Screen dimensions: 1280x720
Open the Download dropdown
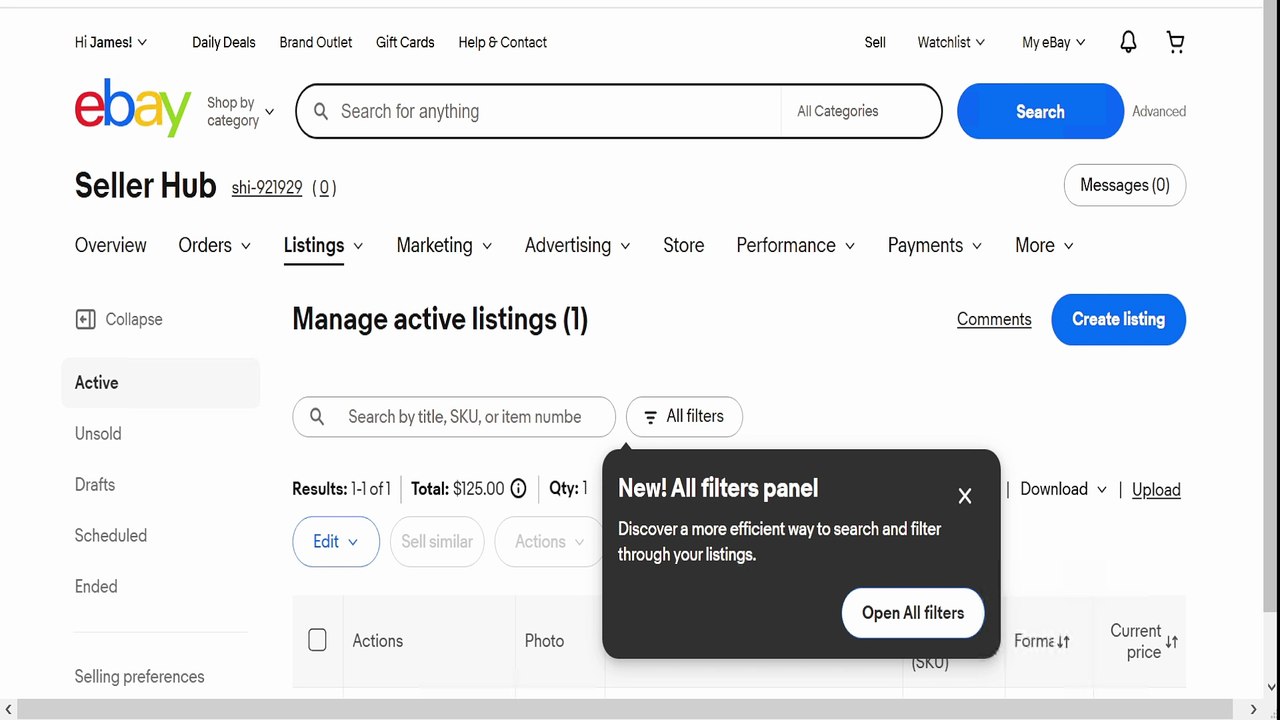point(1063,489)
